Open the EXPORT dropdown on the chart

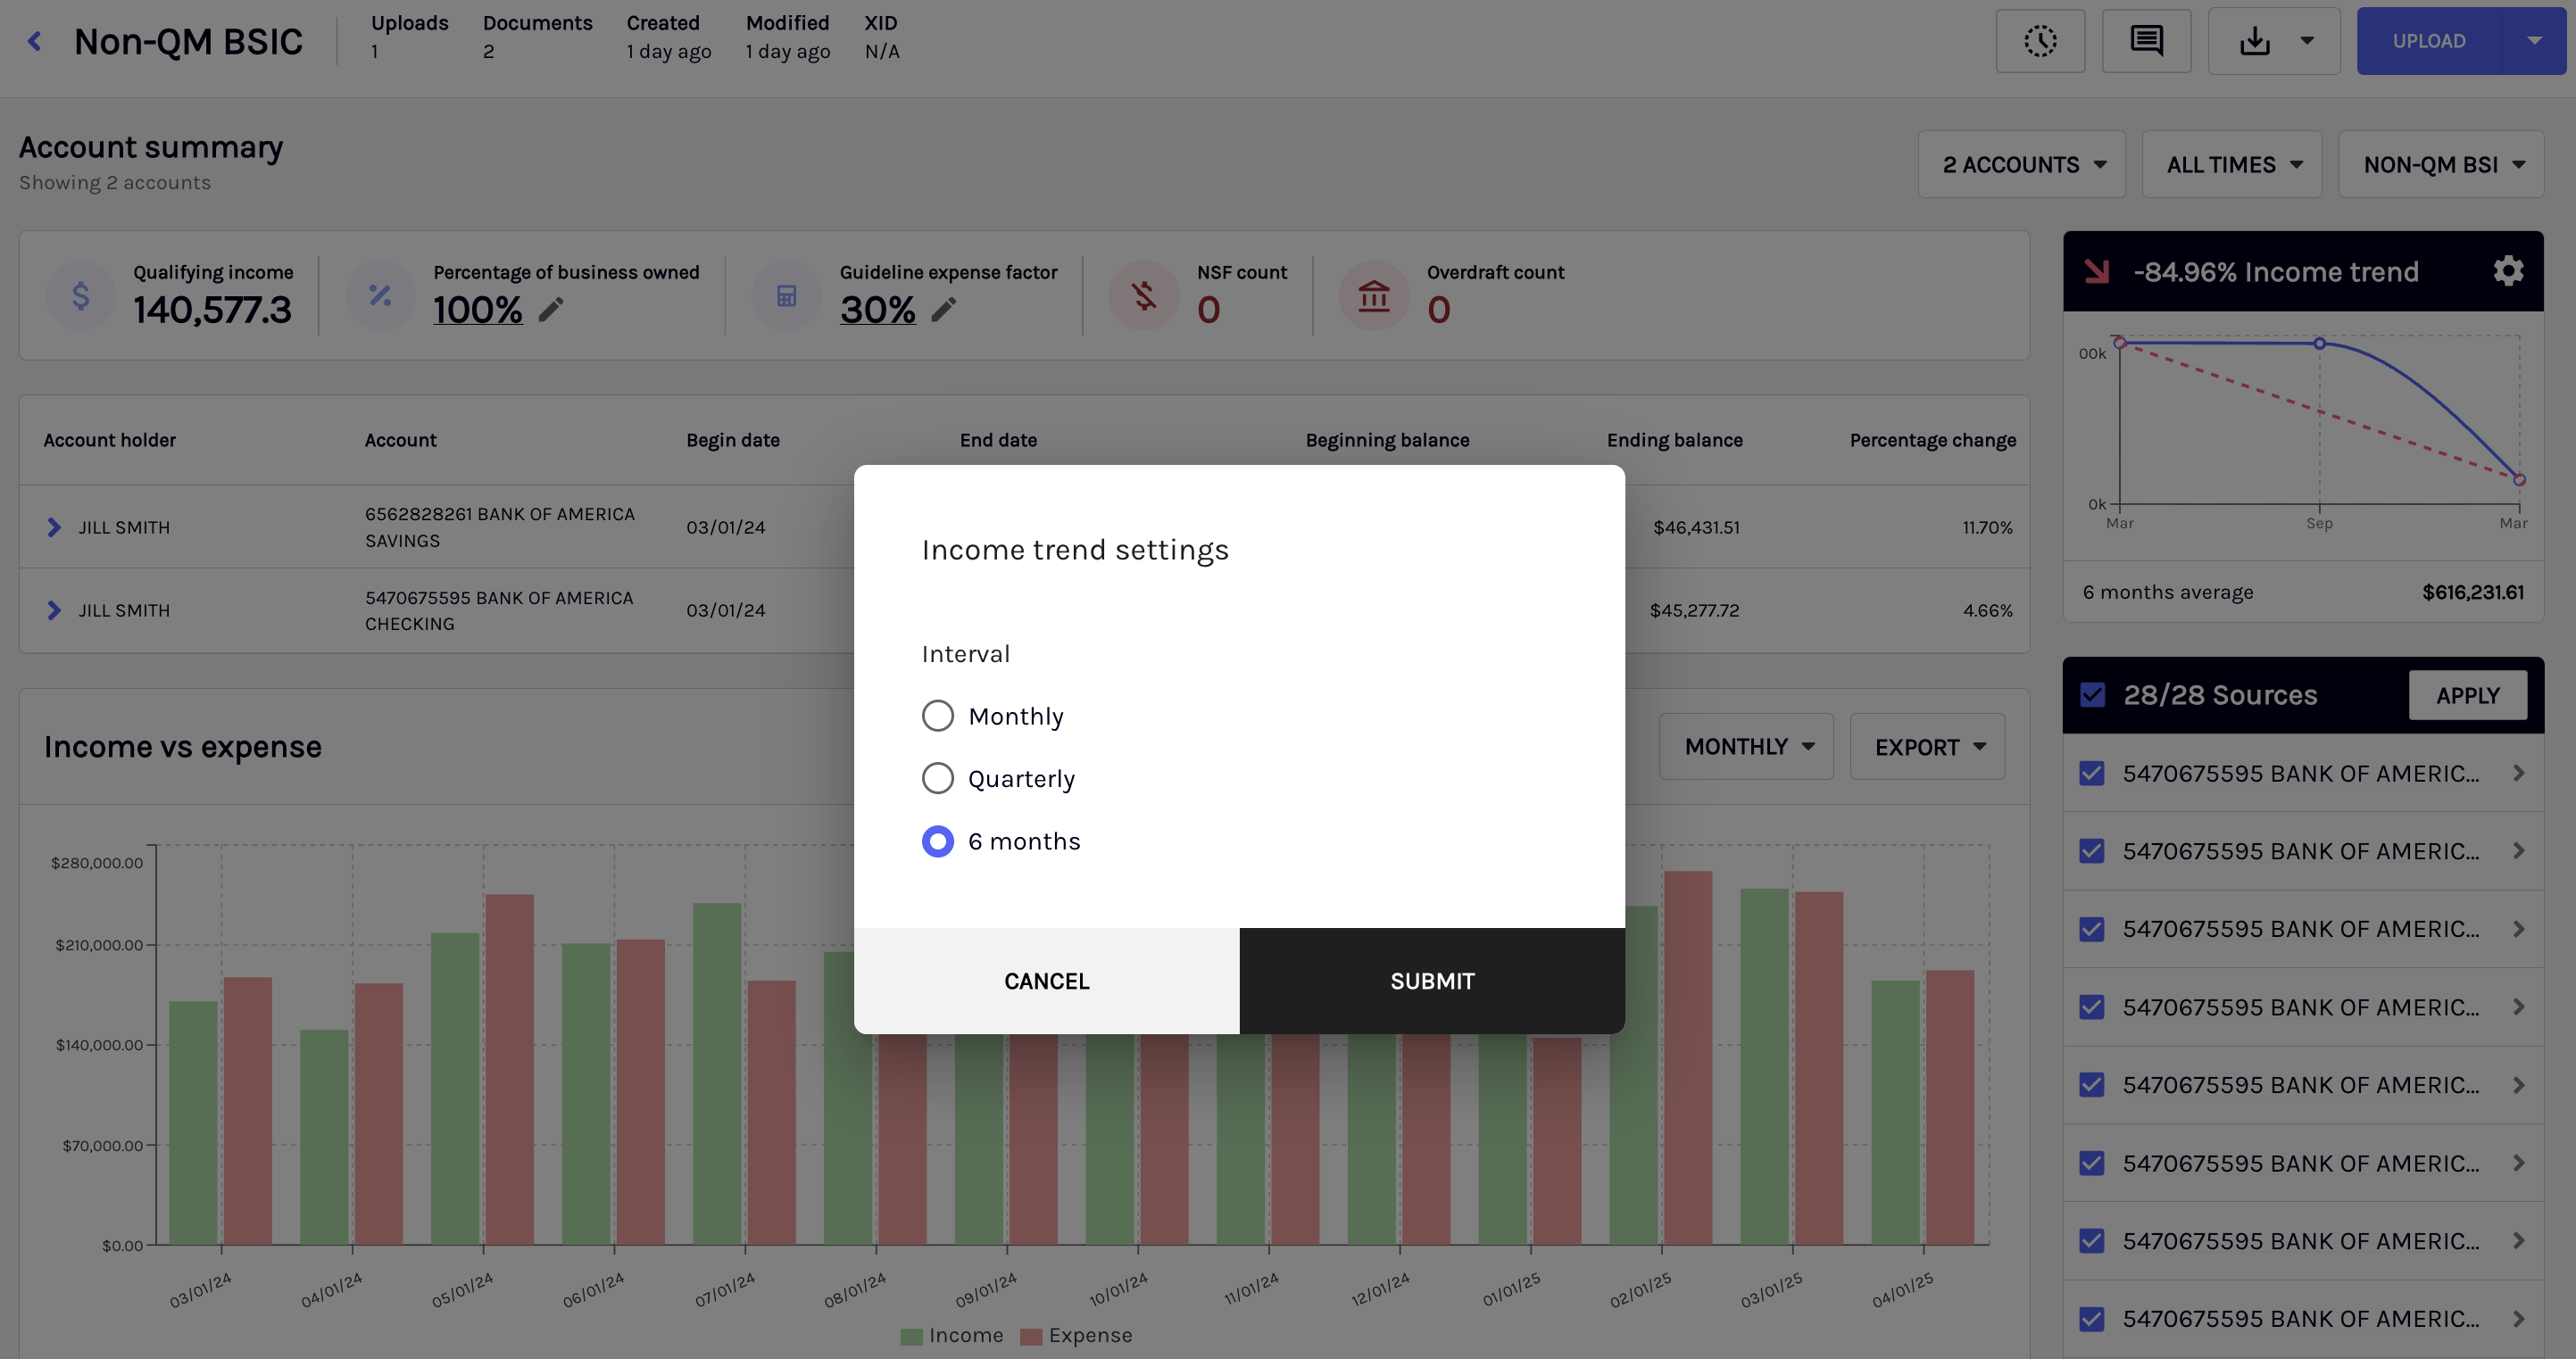[x=1927, y=746]
